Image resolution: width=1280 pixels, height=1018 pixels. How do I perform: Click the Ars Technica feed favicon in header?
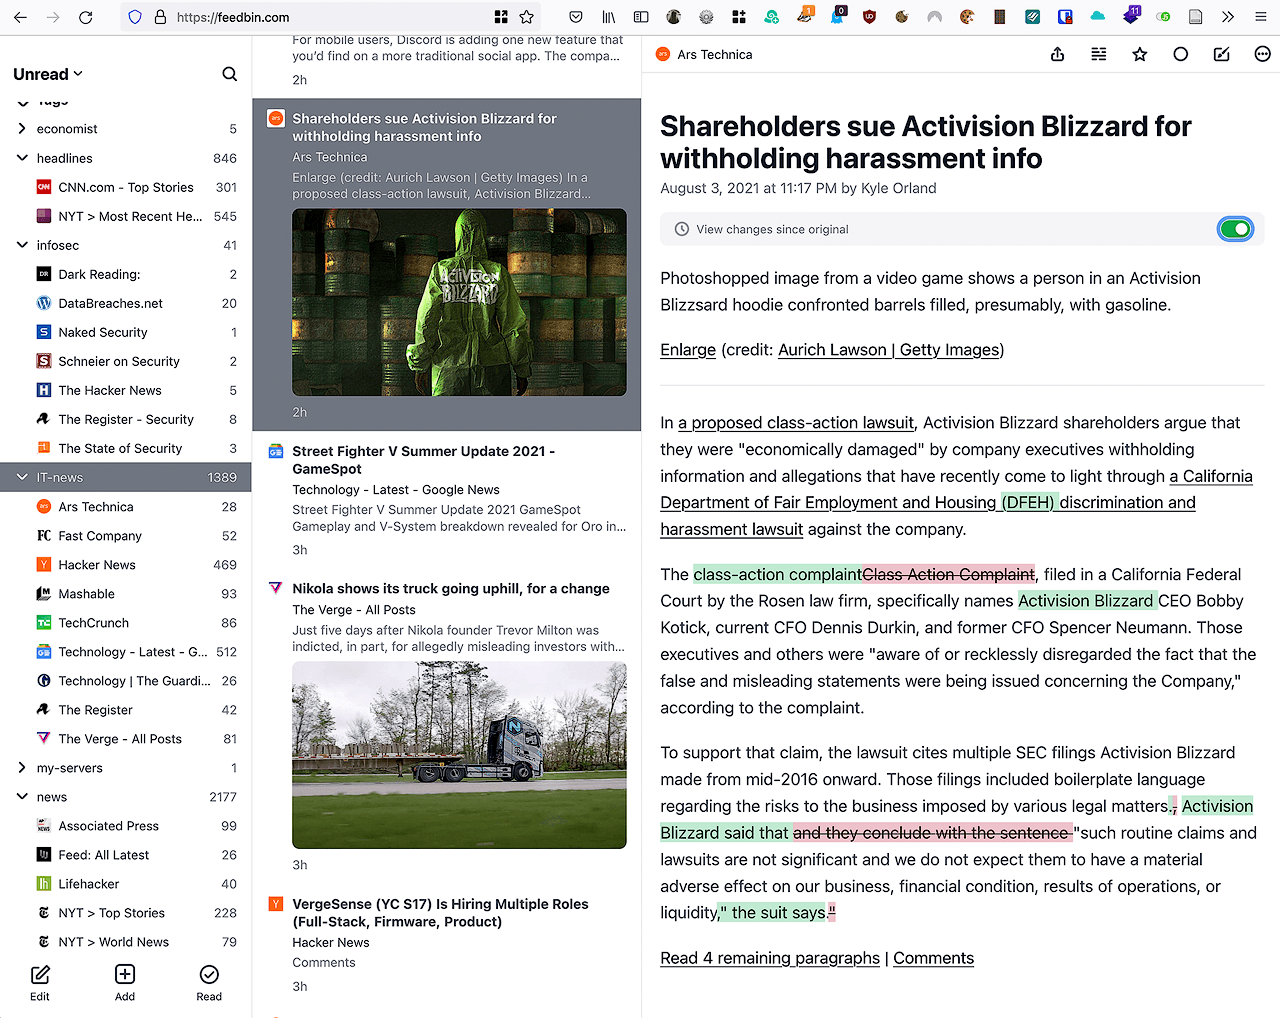(663, 55)
